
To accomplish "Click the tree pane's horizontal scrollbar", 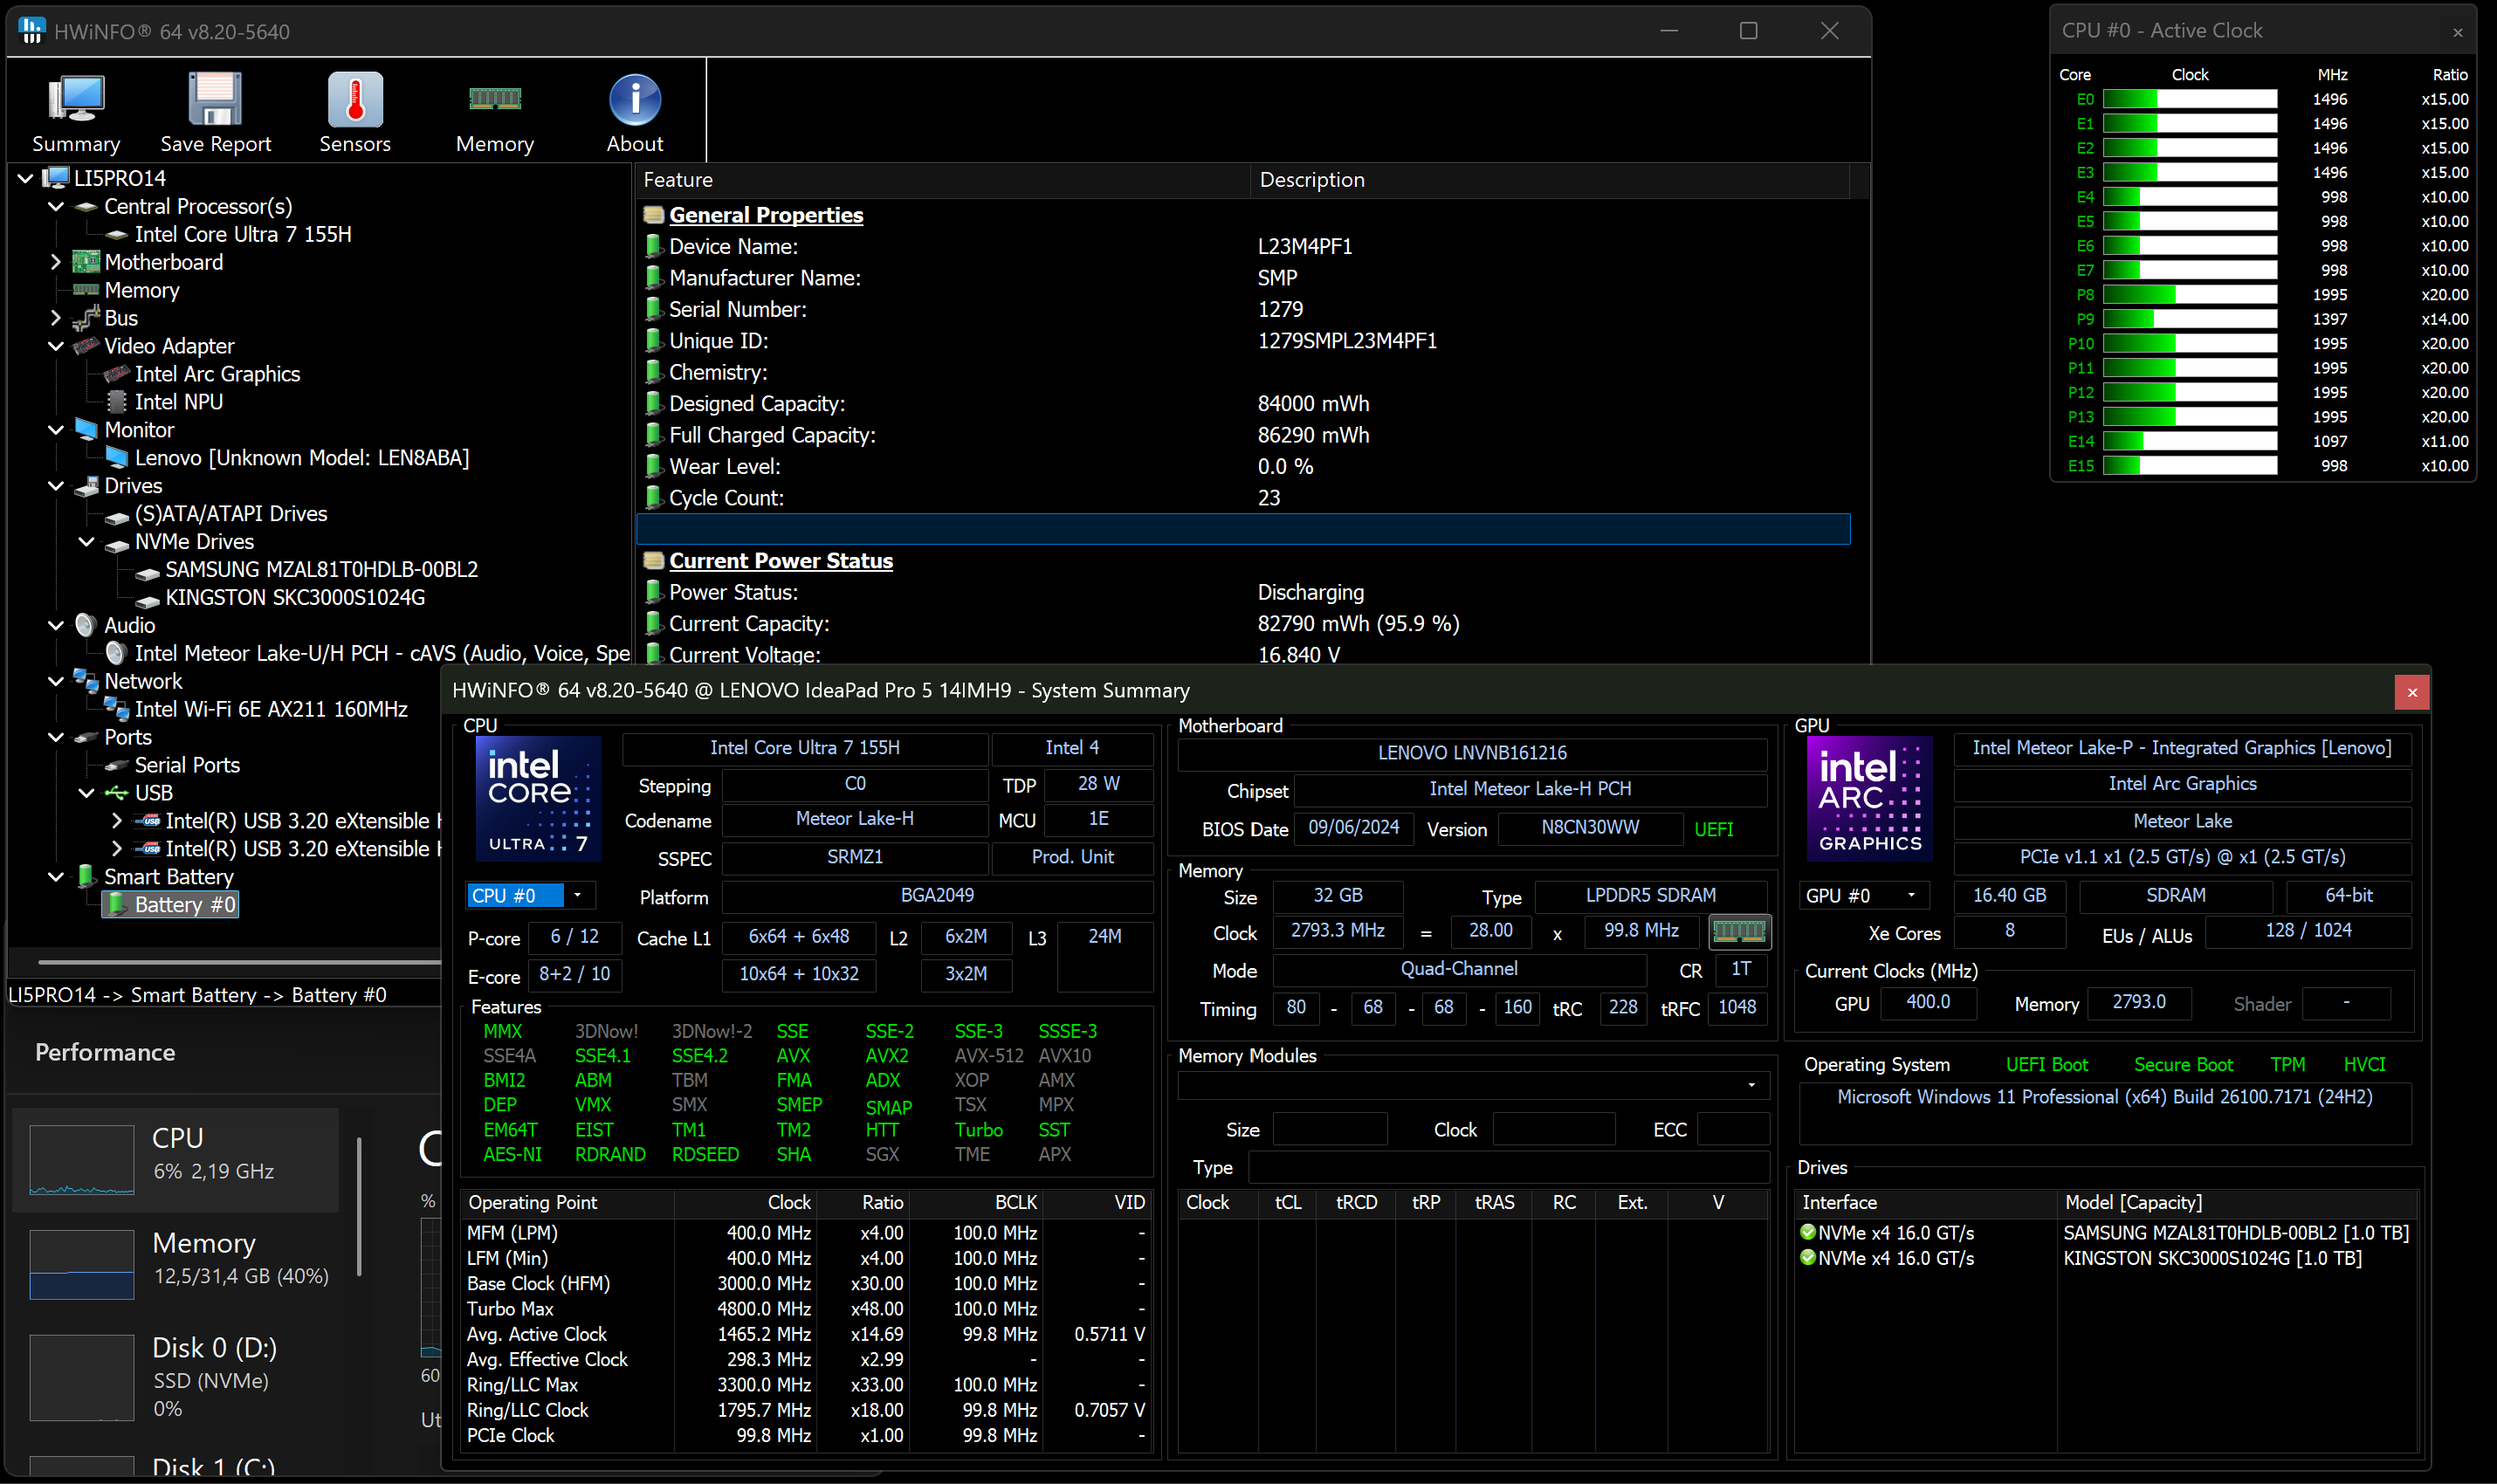I will [x=238, y=962].
